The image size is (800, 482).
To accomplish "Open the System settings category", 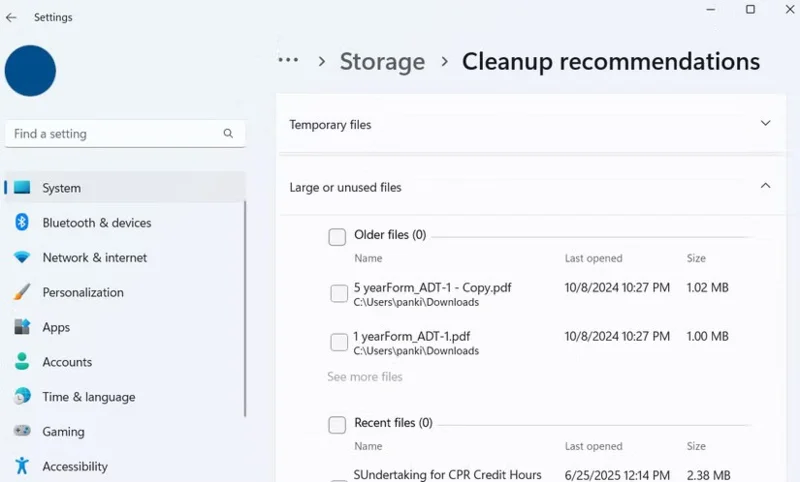I will pyautogui.click(x=62, y=188).
